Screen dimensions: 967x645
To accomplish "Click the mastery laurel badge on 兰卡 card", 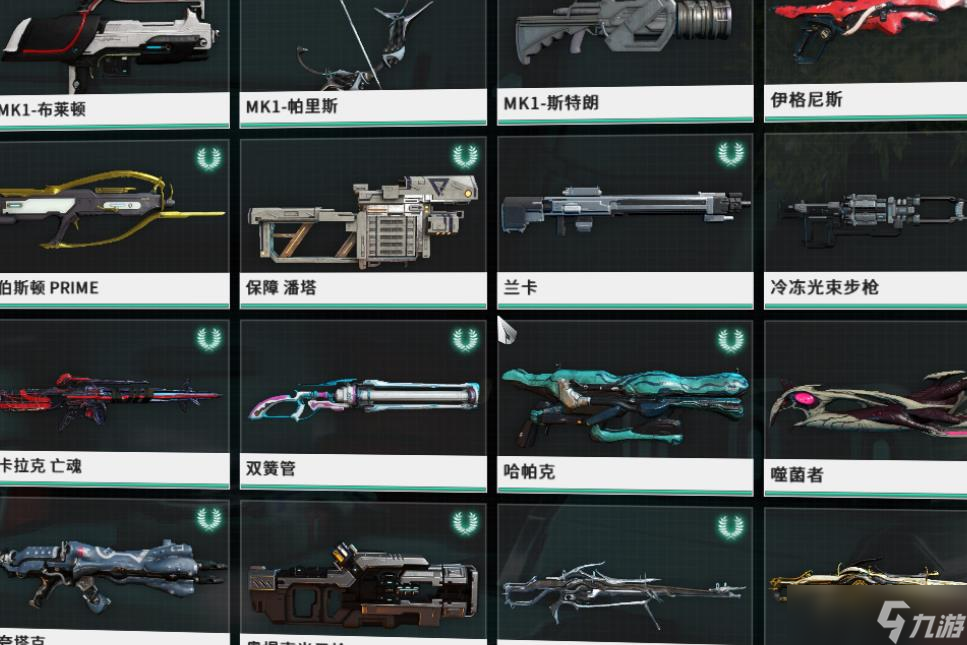I will (x=730, y=154).
